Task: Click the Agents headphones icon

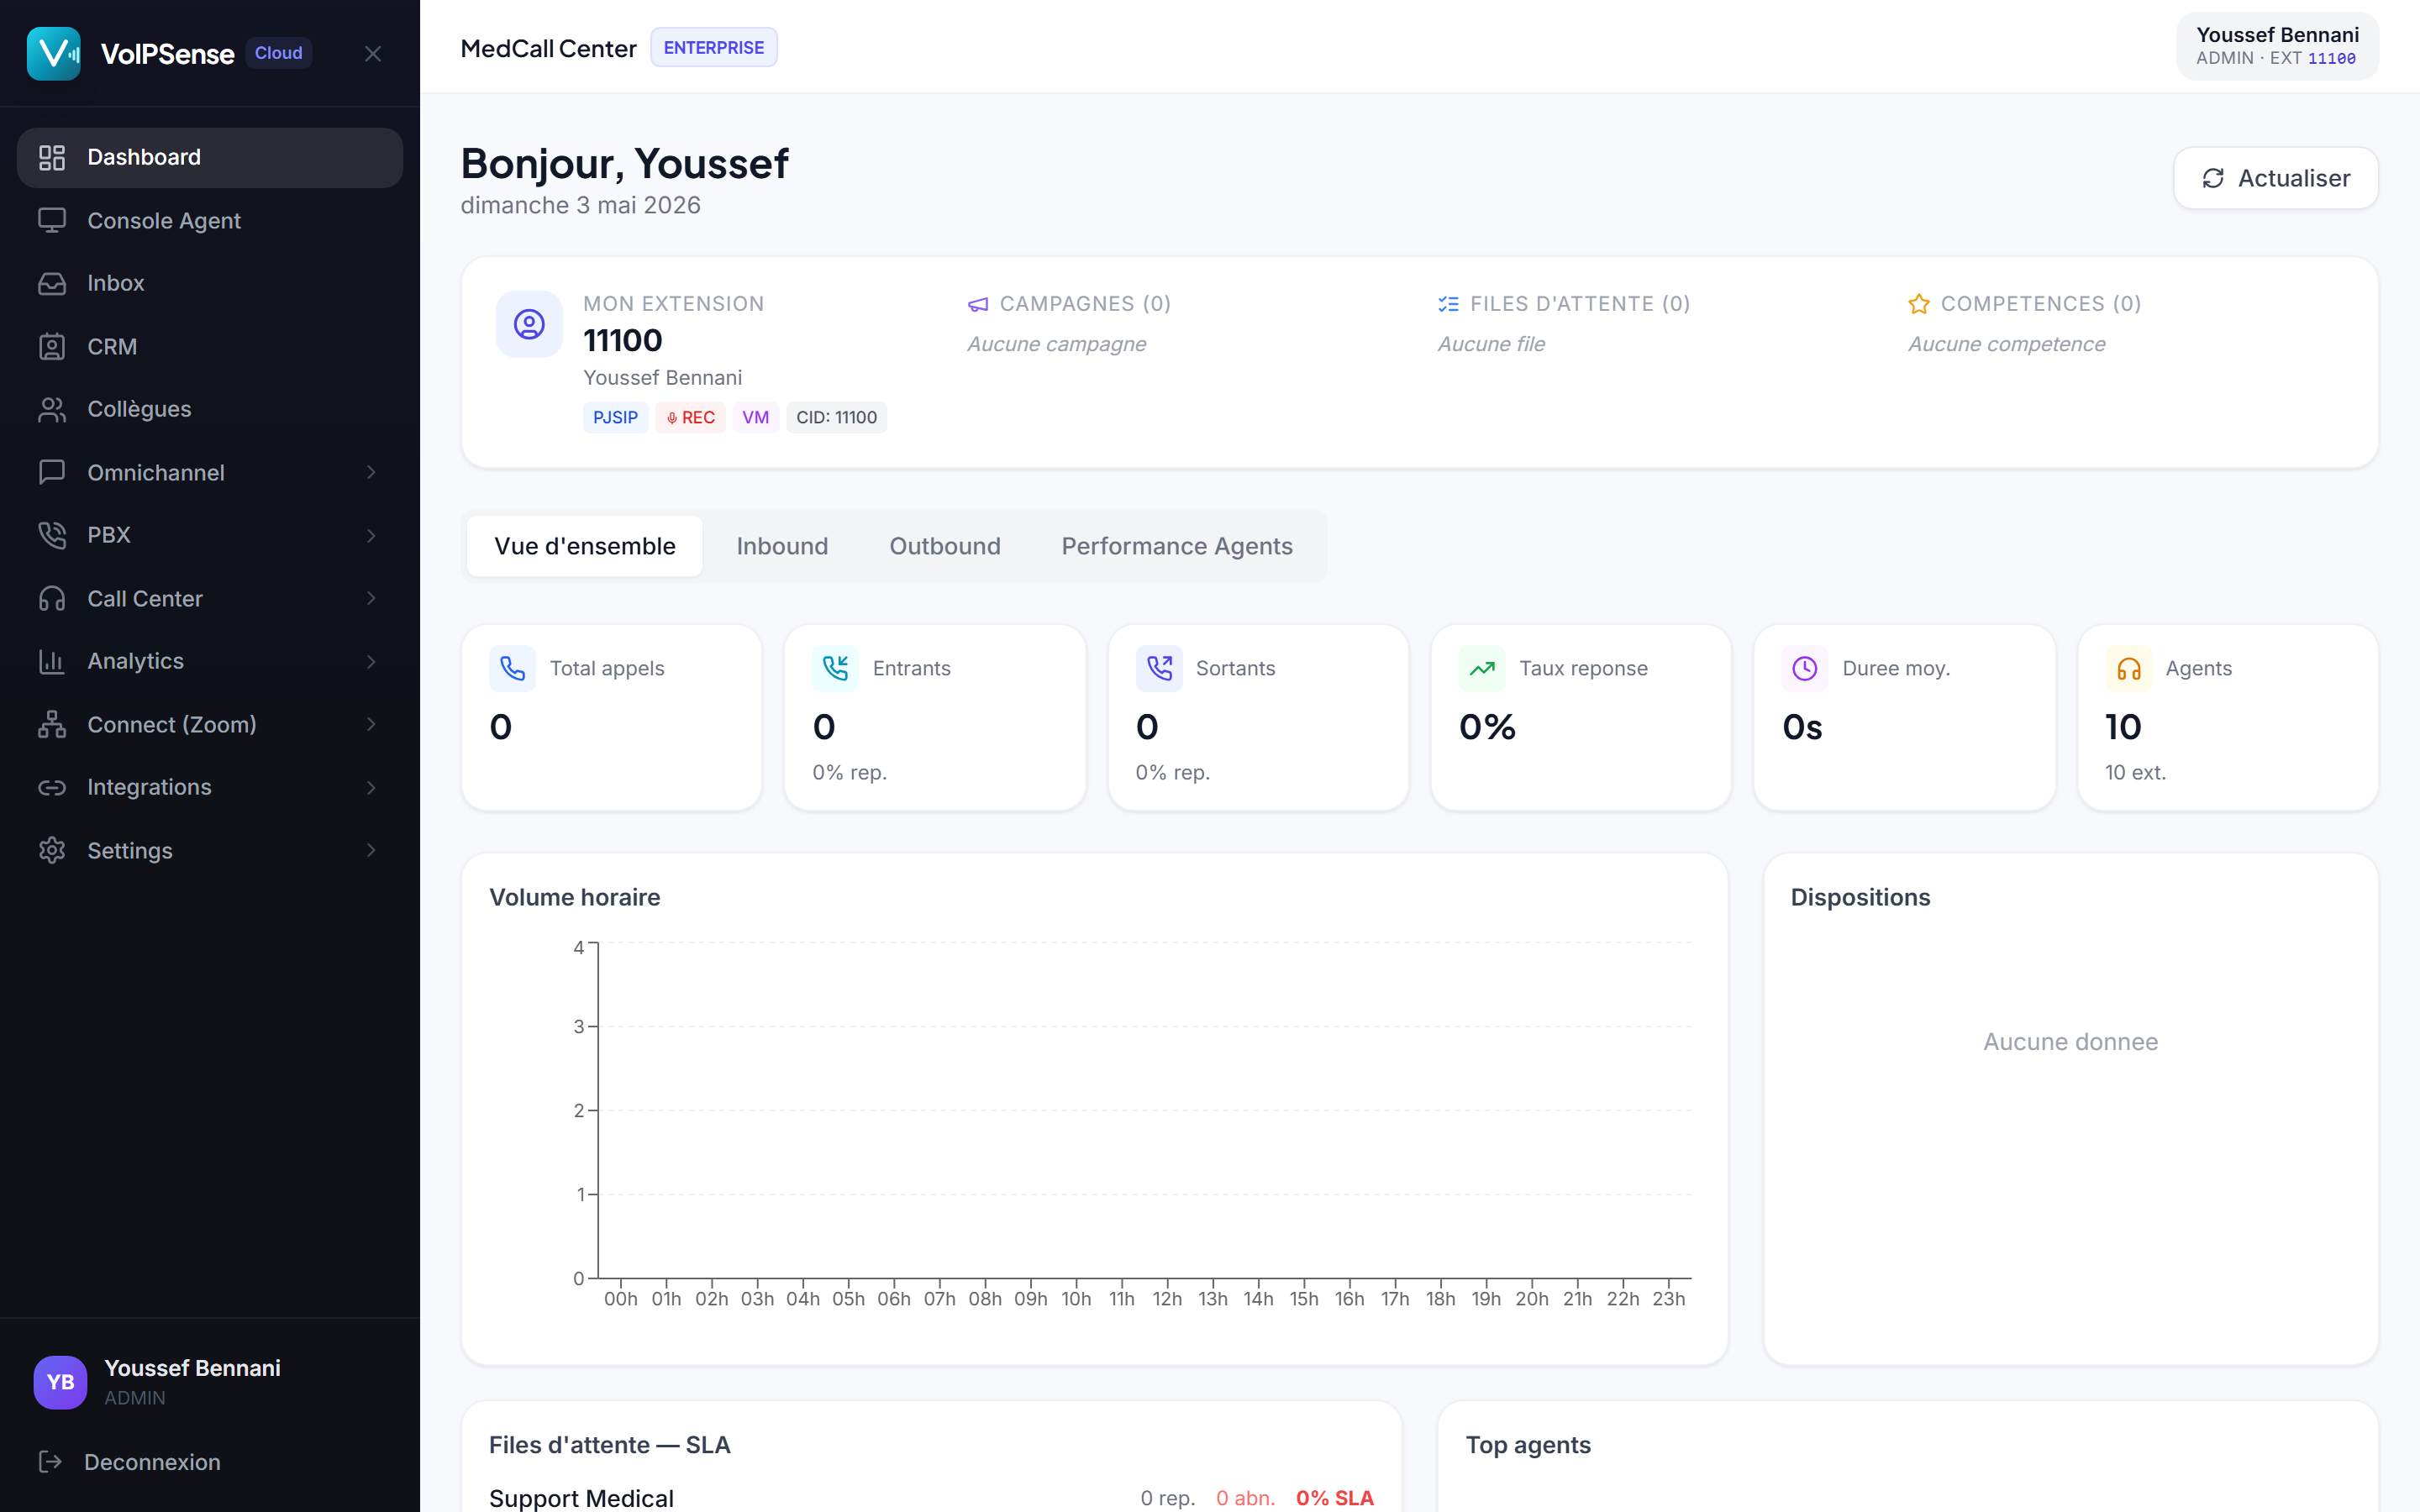Action: pos(2129,668)
